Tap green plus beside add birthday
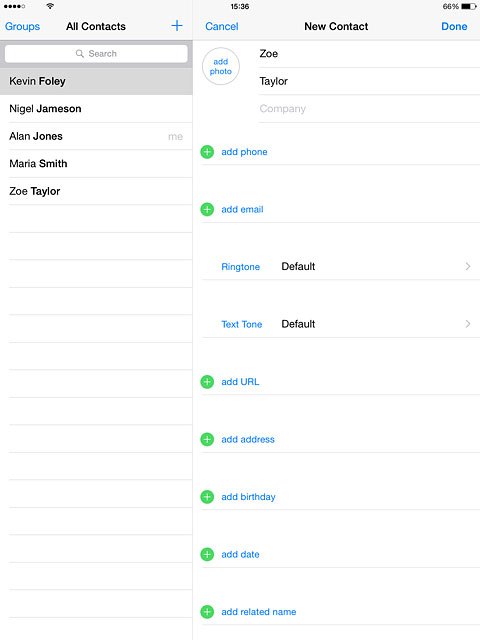Image resolution: width=480 pixels, height=640 pixels. click(x=207, y=497)
